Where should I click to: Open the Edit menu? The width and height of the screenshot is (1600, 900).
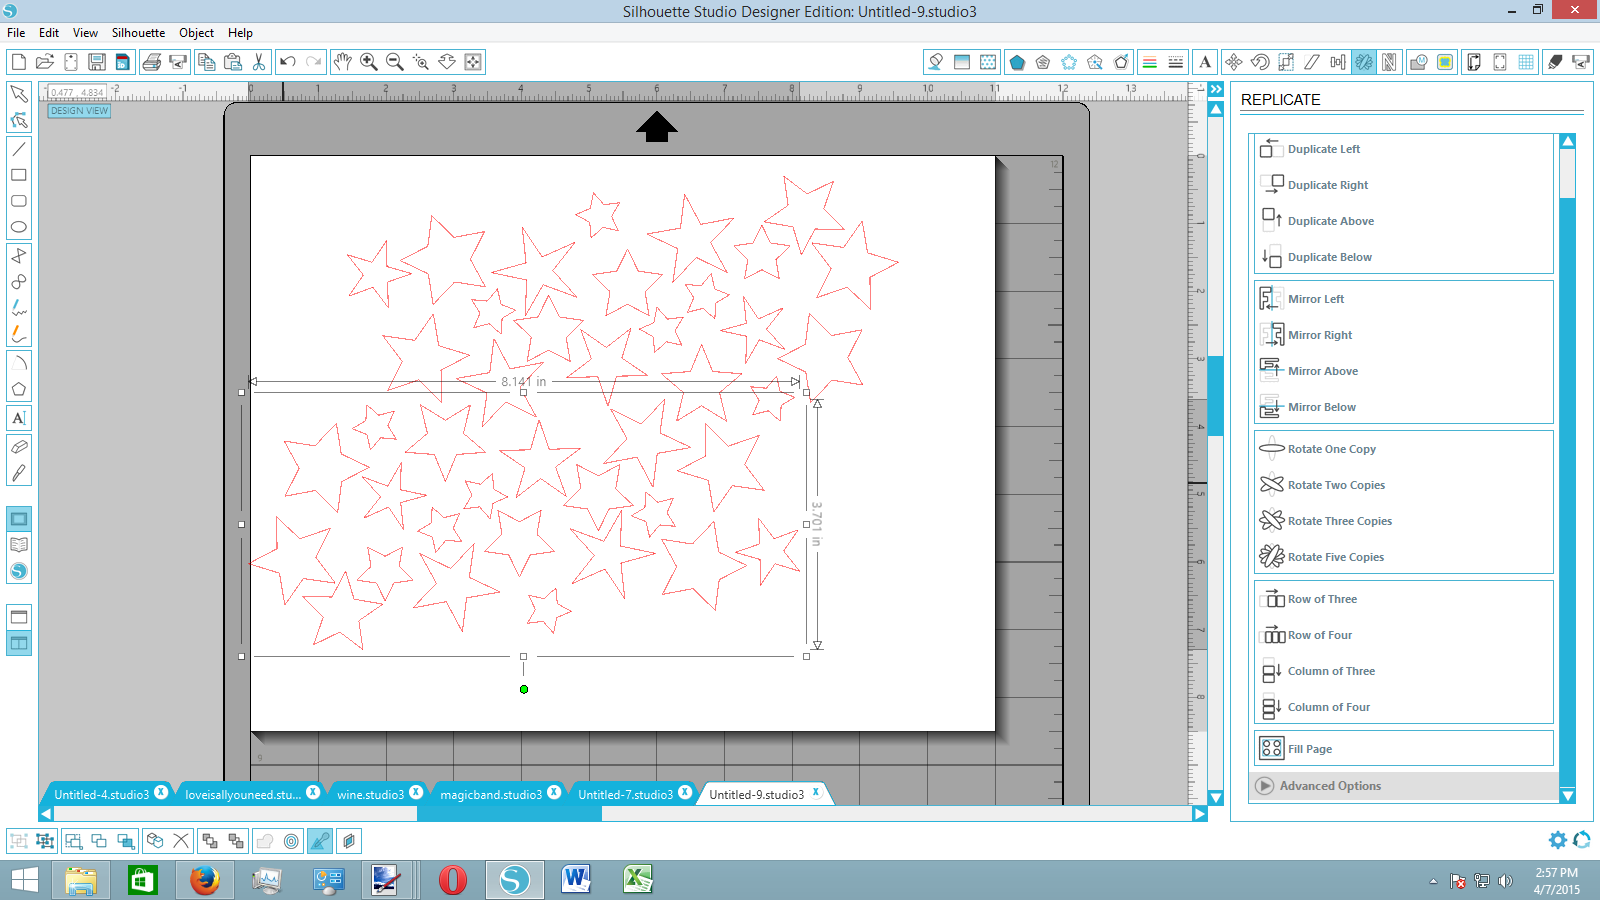tap(49, 33)
